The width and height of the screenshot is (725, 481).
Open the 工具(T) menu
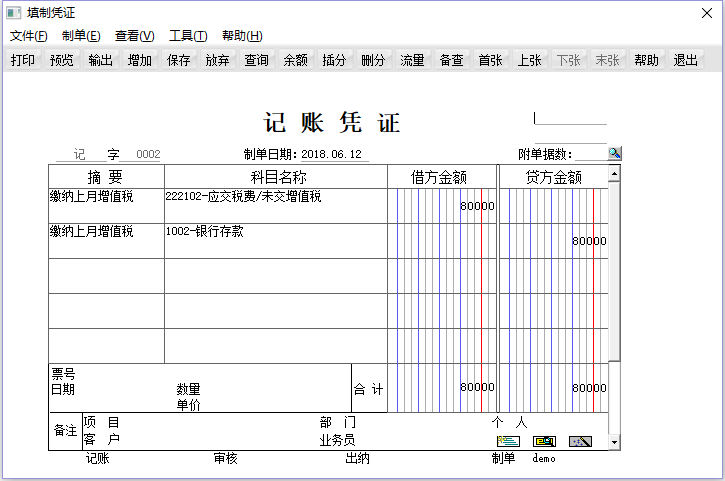[188, 36]
